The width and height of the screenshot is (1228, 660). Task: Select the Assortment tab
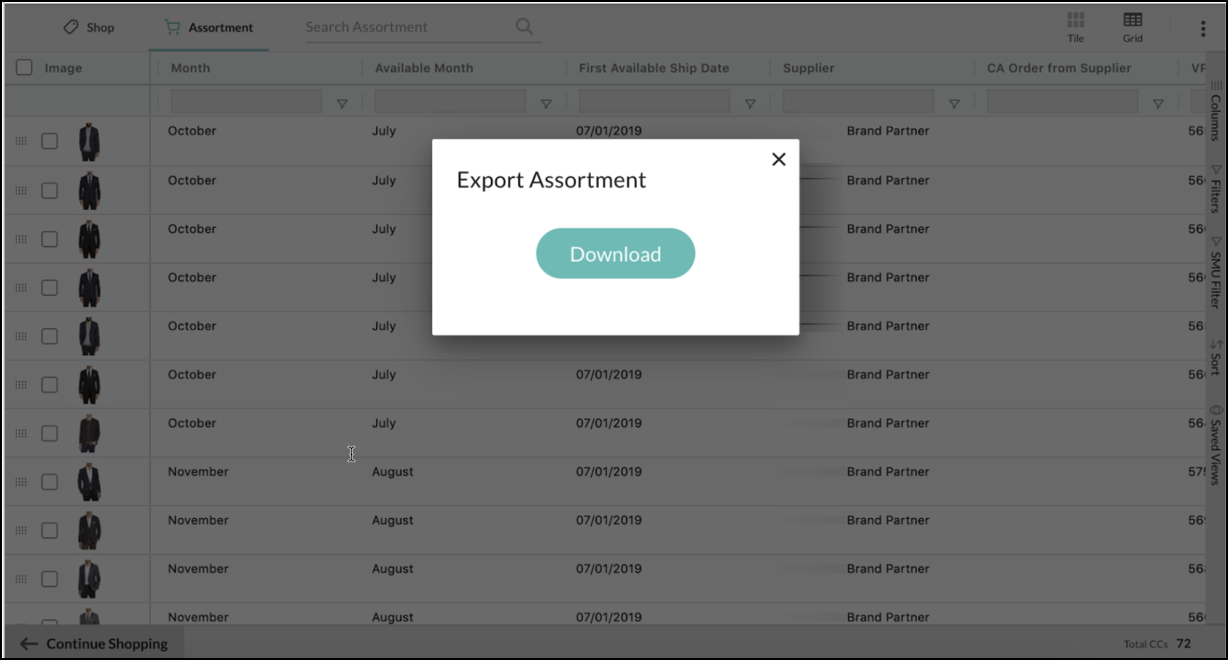(209, 27)
